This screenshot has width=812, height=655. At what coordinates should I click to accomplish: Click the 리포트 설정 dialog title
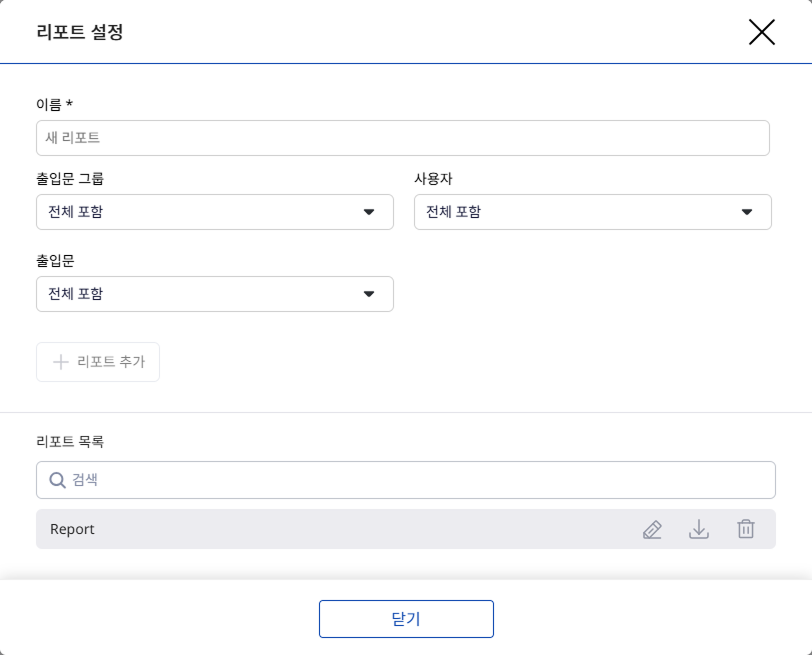pyautogui.click(x=80, y=32)
